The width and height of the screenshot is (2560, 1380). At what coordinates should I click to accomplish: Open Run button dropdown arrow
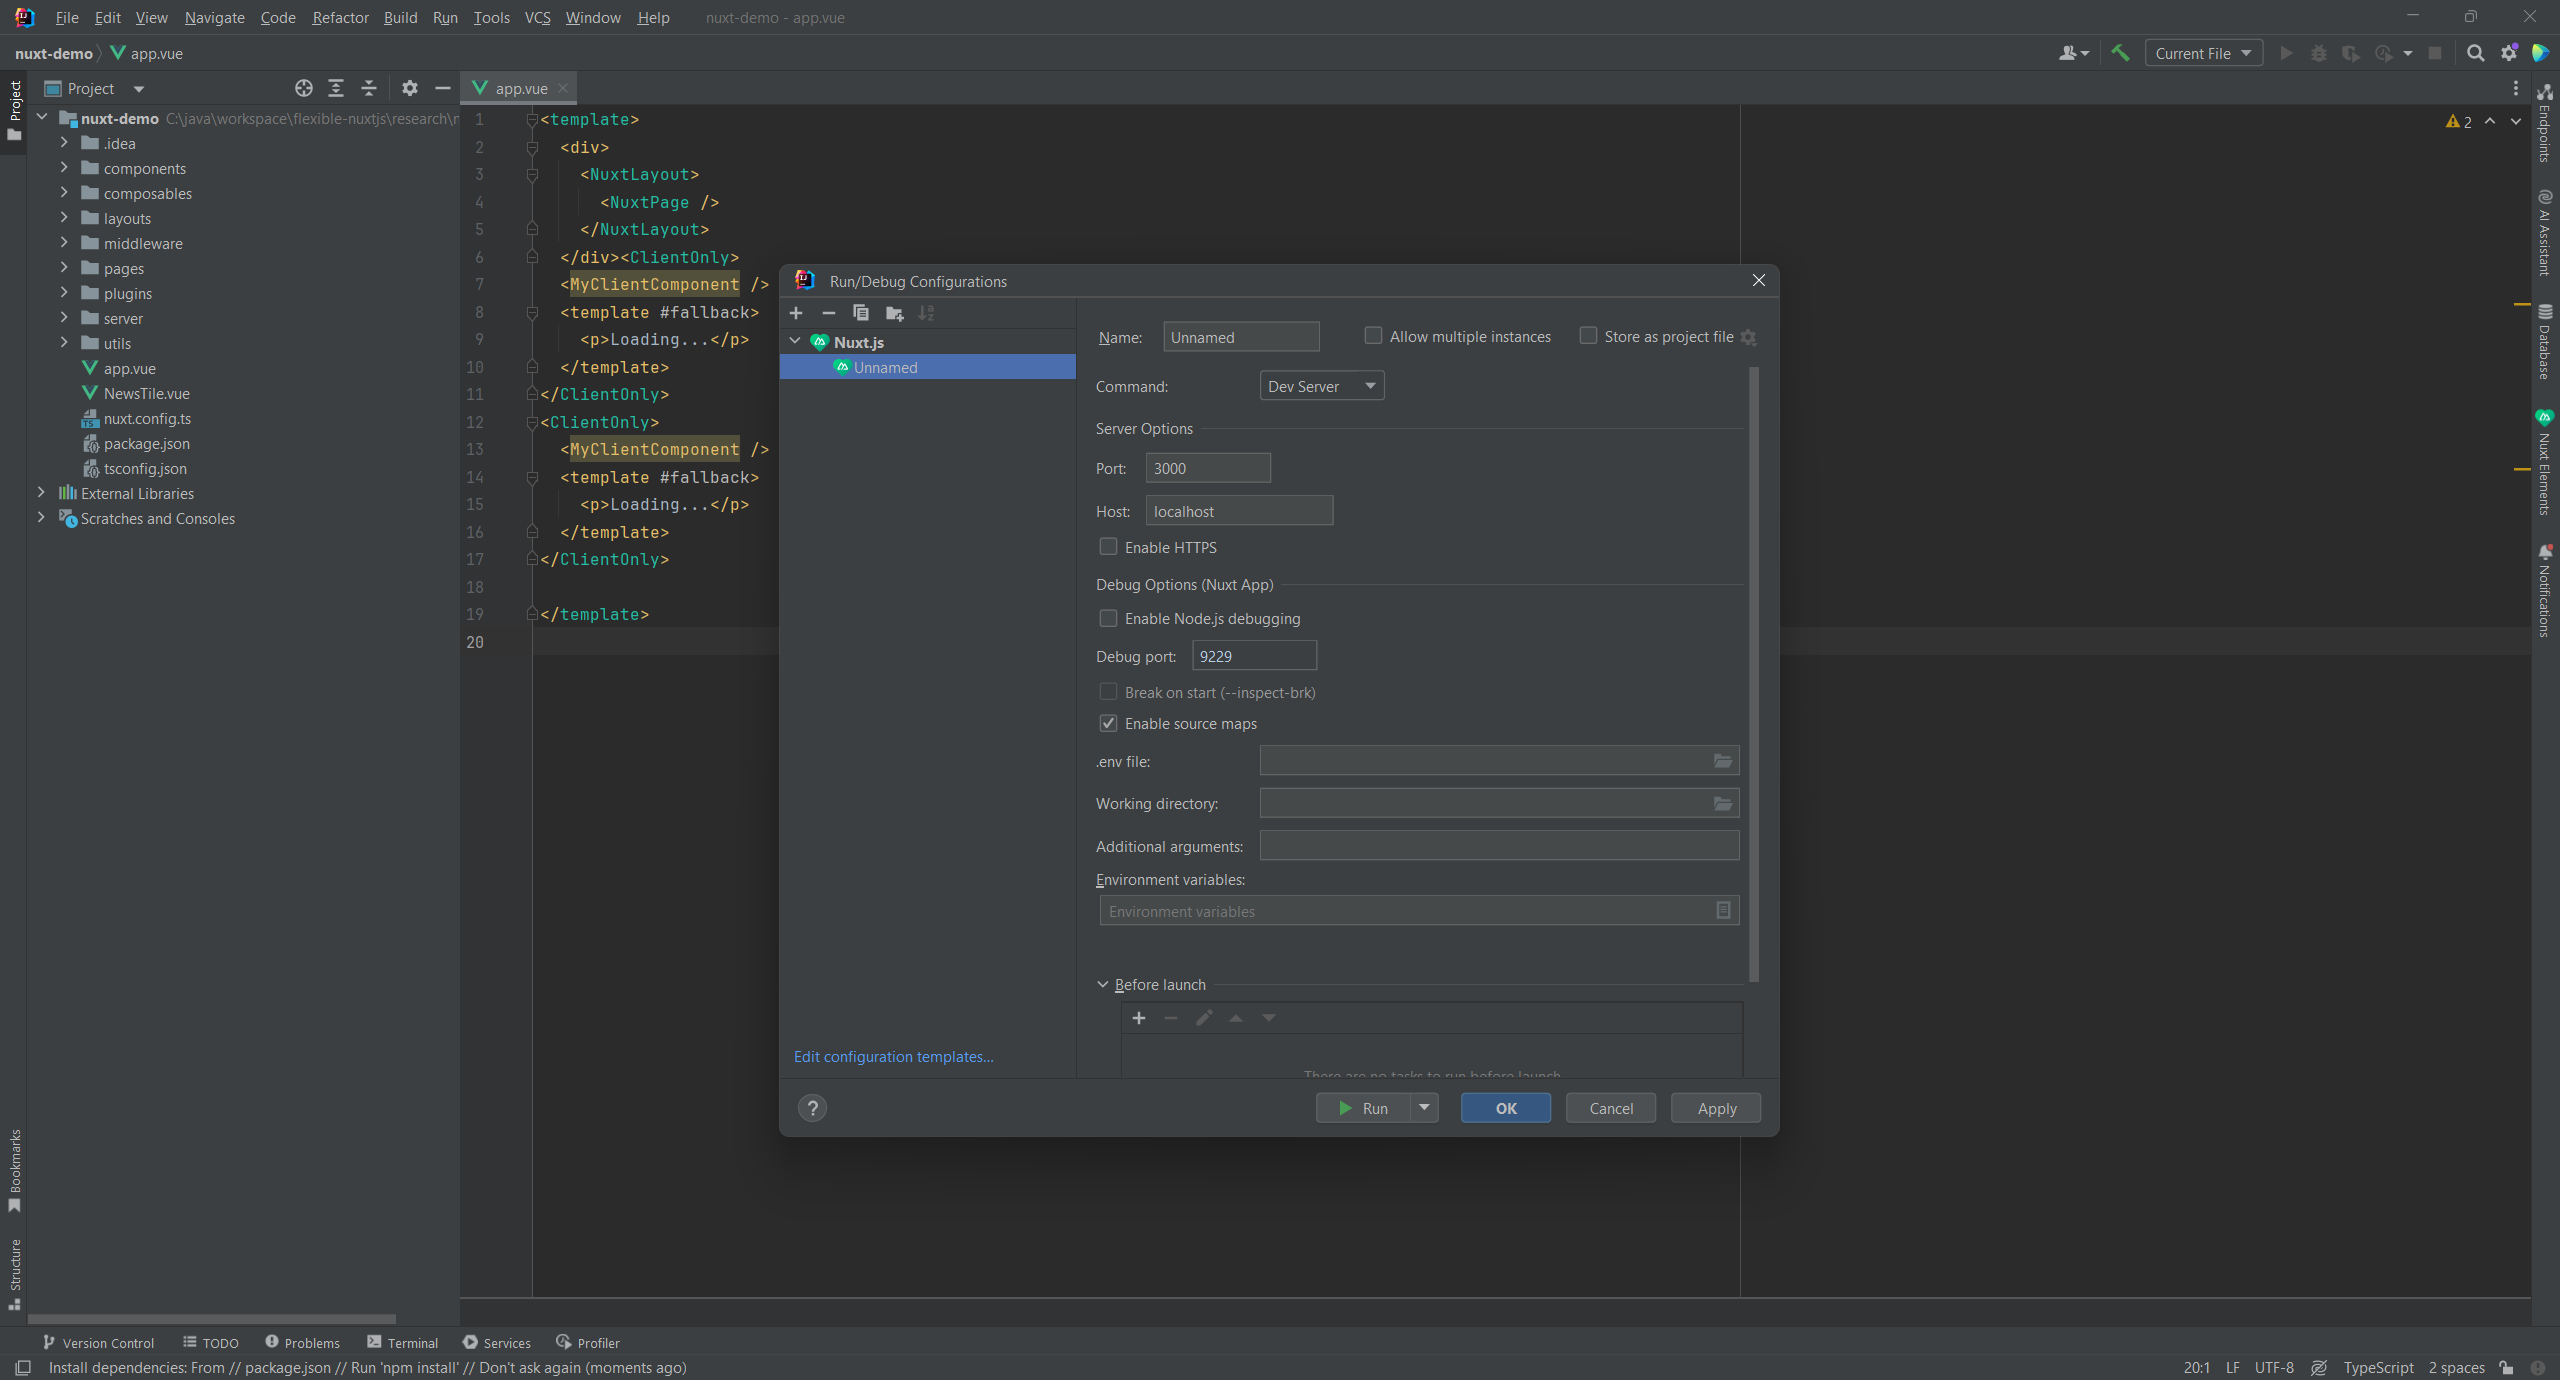coord(1424,1108)
